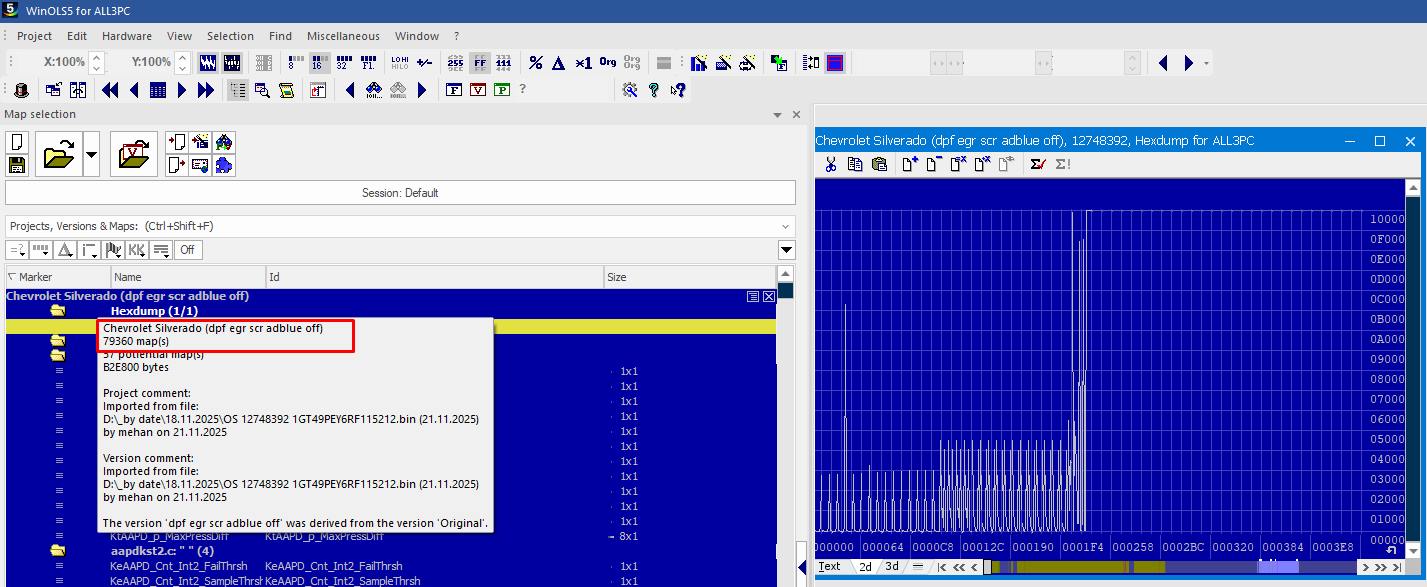Open version folder with V icon
The image size is (1427, 587).
click(134, 154)
